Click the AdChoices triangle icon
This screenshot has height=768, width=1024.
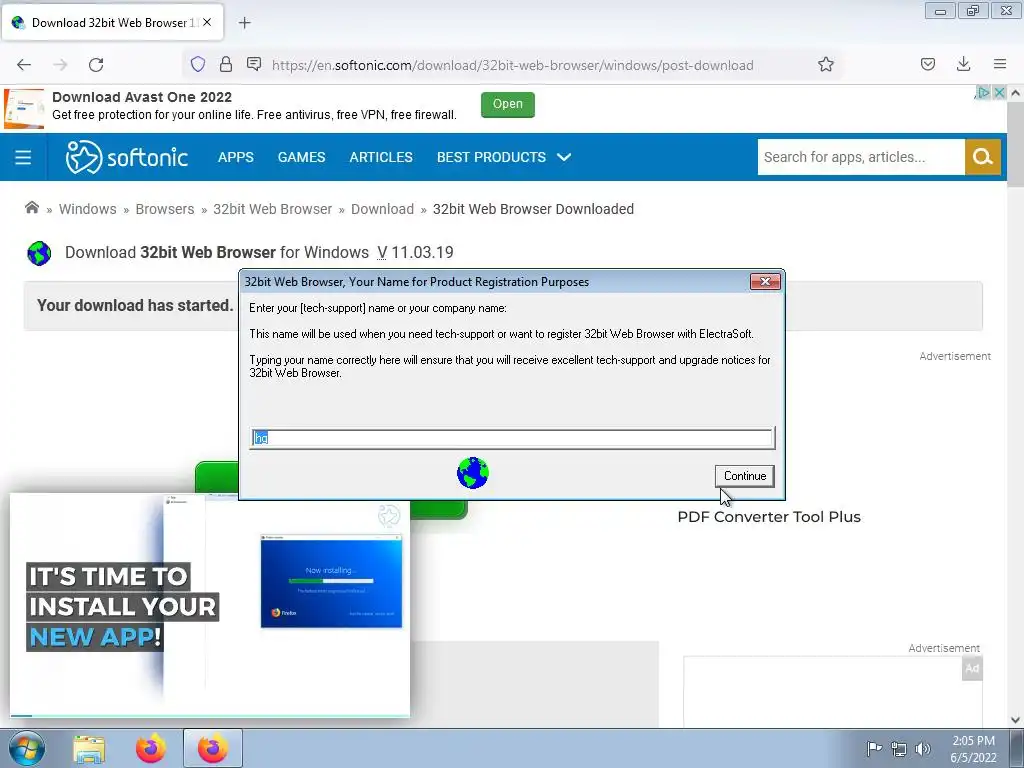pyautogui.click(x=984, y=93)
